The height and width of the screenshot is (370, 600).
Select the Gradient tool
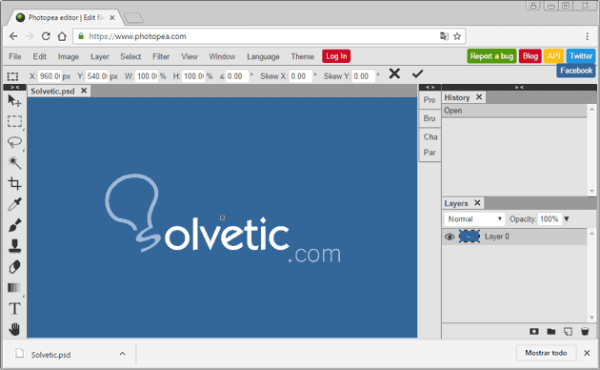pyautogui.click(x=15, y=287)
